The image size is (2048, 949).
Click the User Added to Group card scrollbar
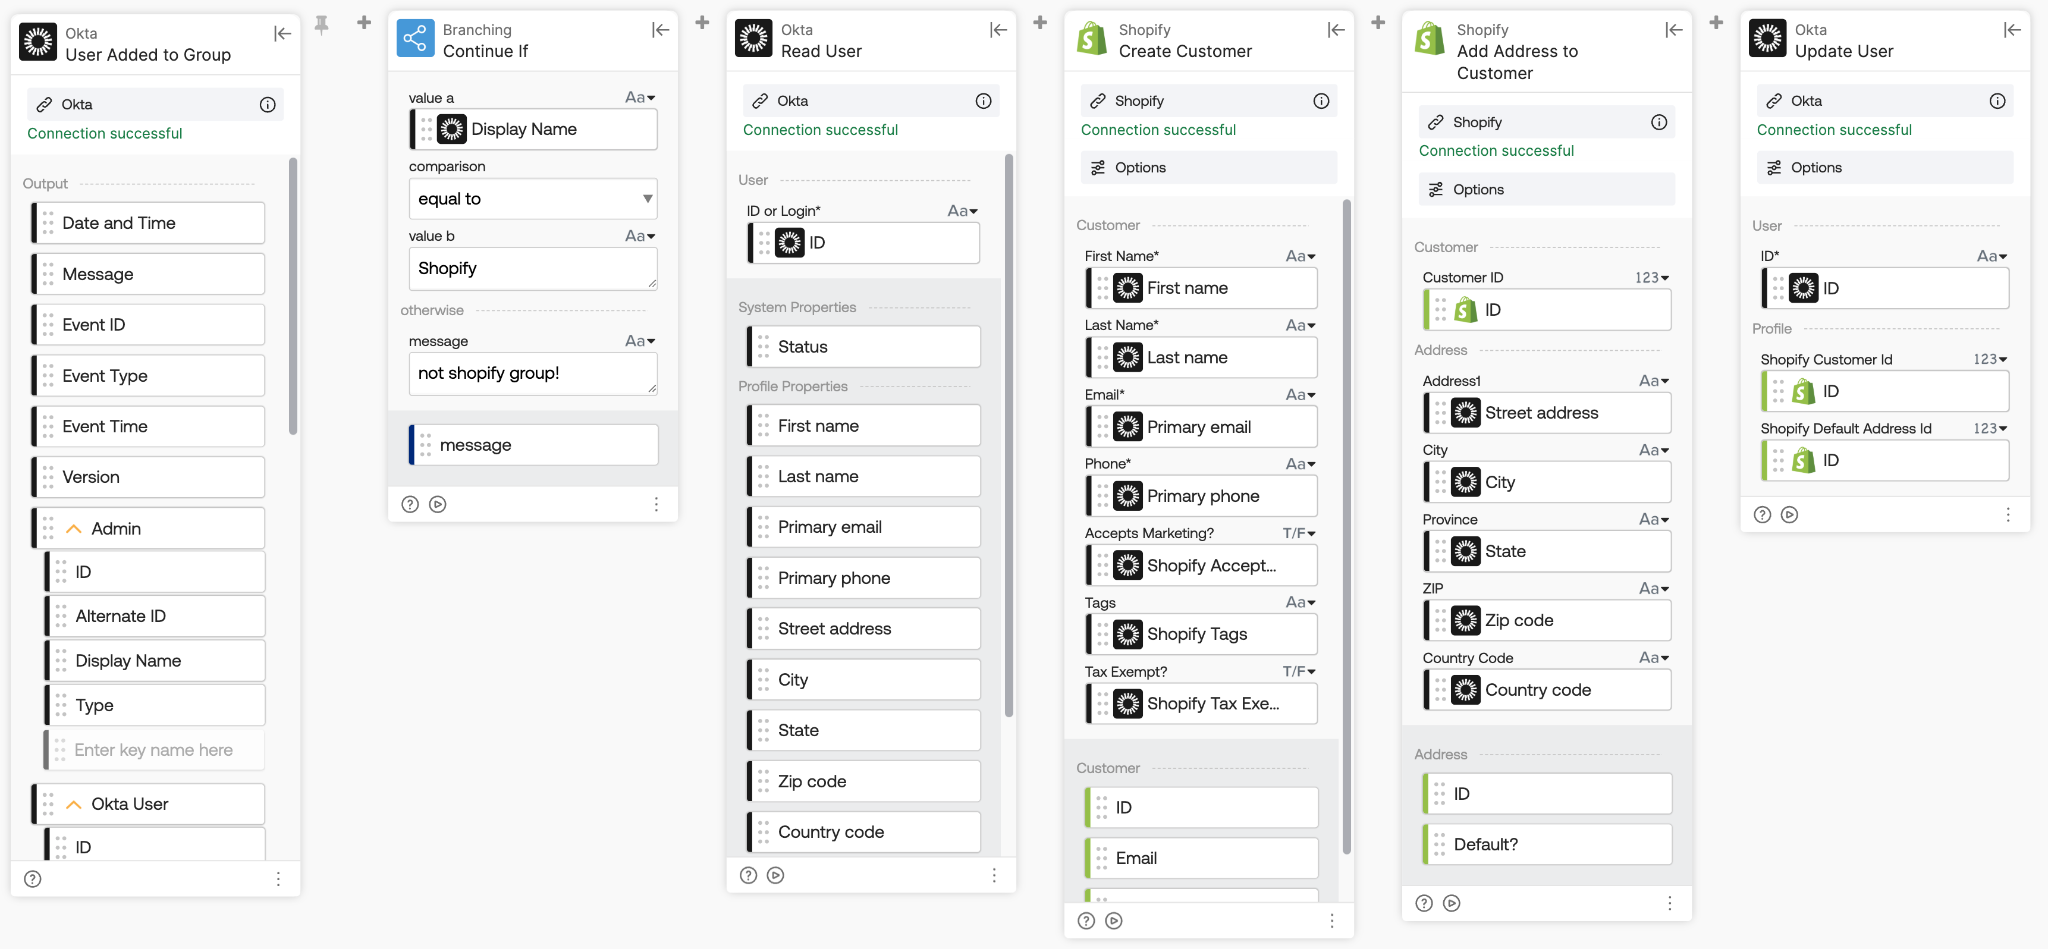[293, 297]
